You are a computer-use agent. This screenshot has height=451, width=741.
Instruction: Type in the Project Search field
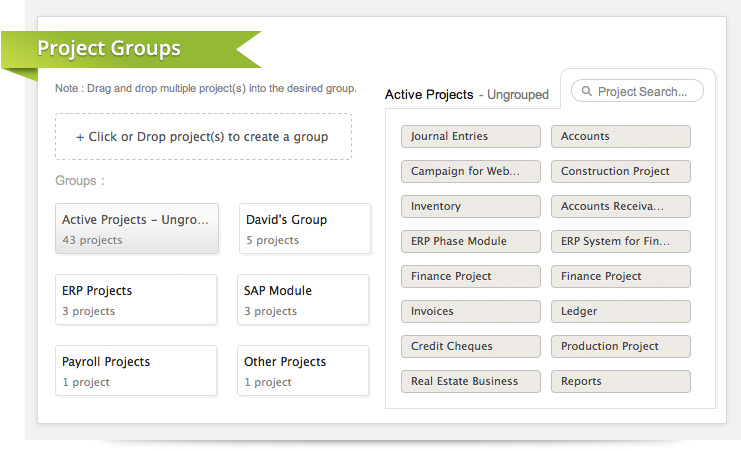point(643,92)
